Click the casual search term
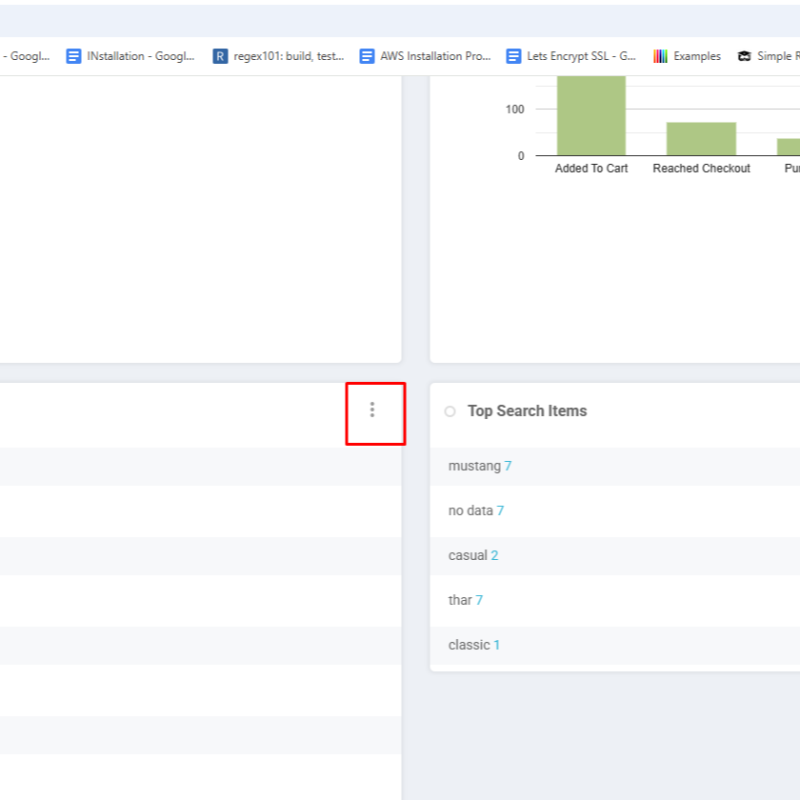The width and height of the screenshot is (800, 800). click(467, 556)
